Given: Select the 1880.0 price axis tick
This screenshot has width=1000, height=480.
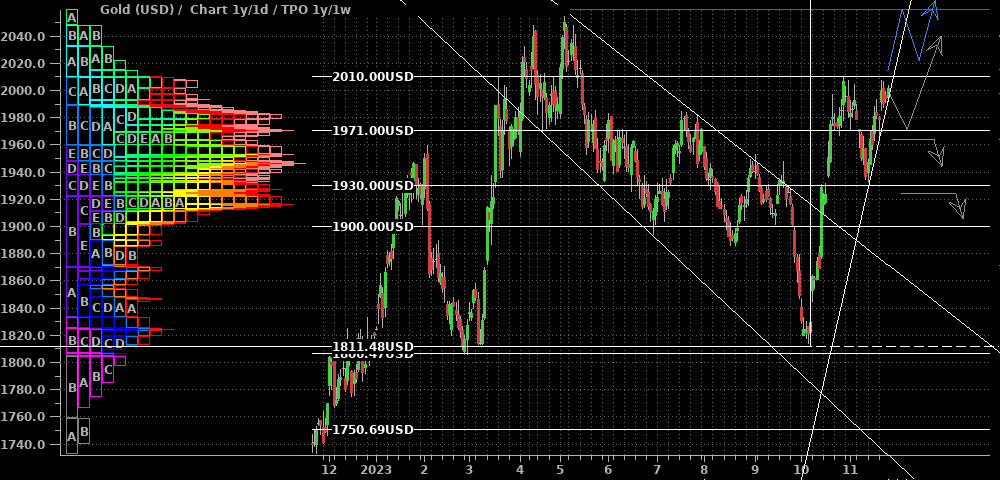Looking at the screenshot, I should 24,254.
